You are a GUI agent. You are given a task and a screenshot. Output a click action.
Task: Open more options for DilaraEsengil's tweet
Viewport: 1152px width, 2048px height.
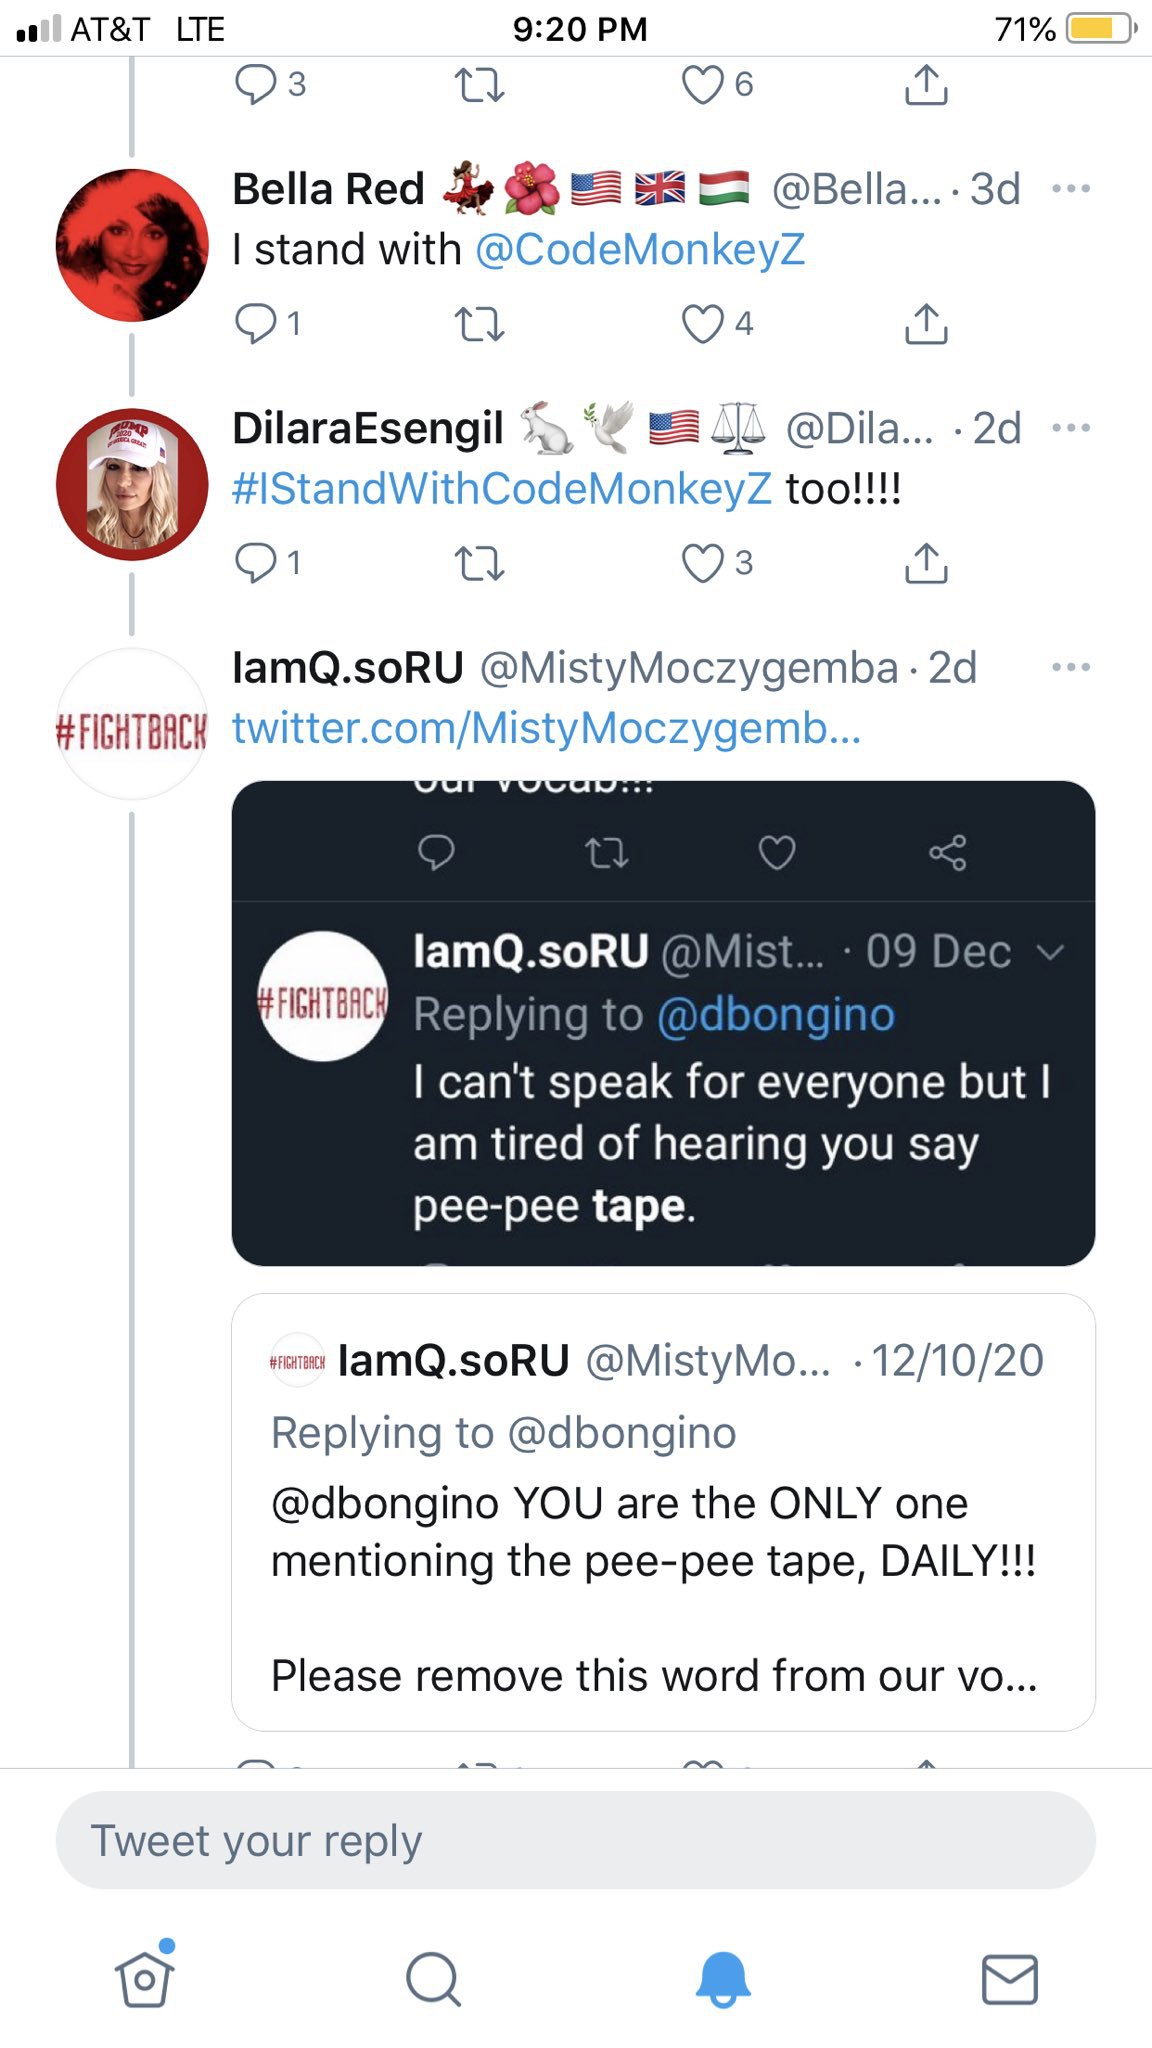[1071, 428]
